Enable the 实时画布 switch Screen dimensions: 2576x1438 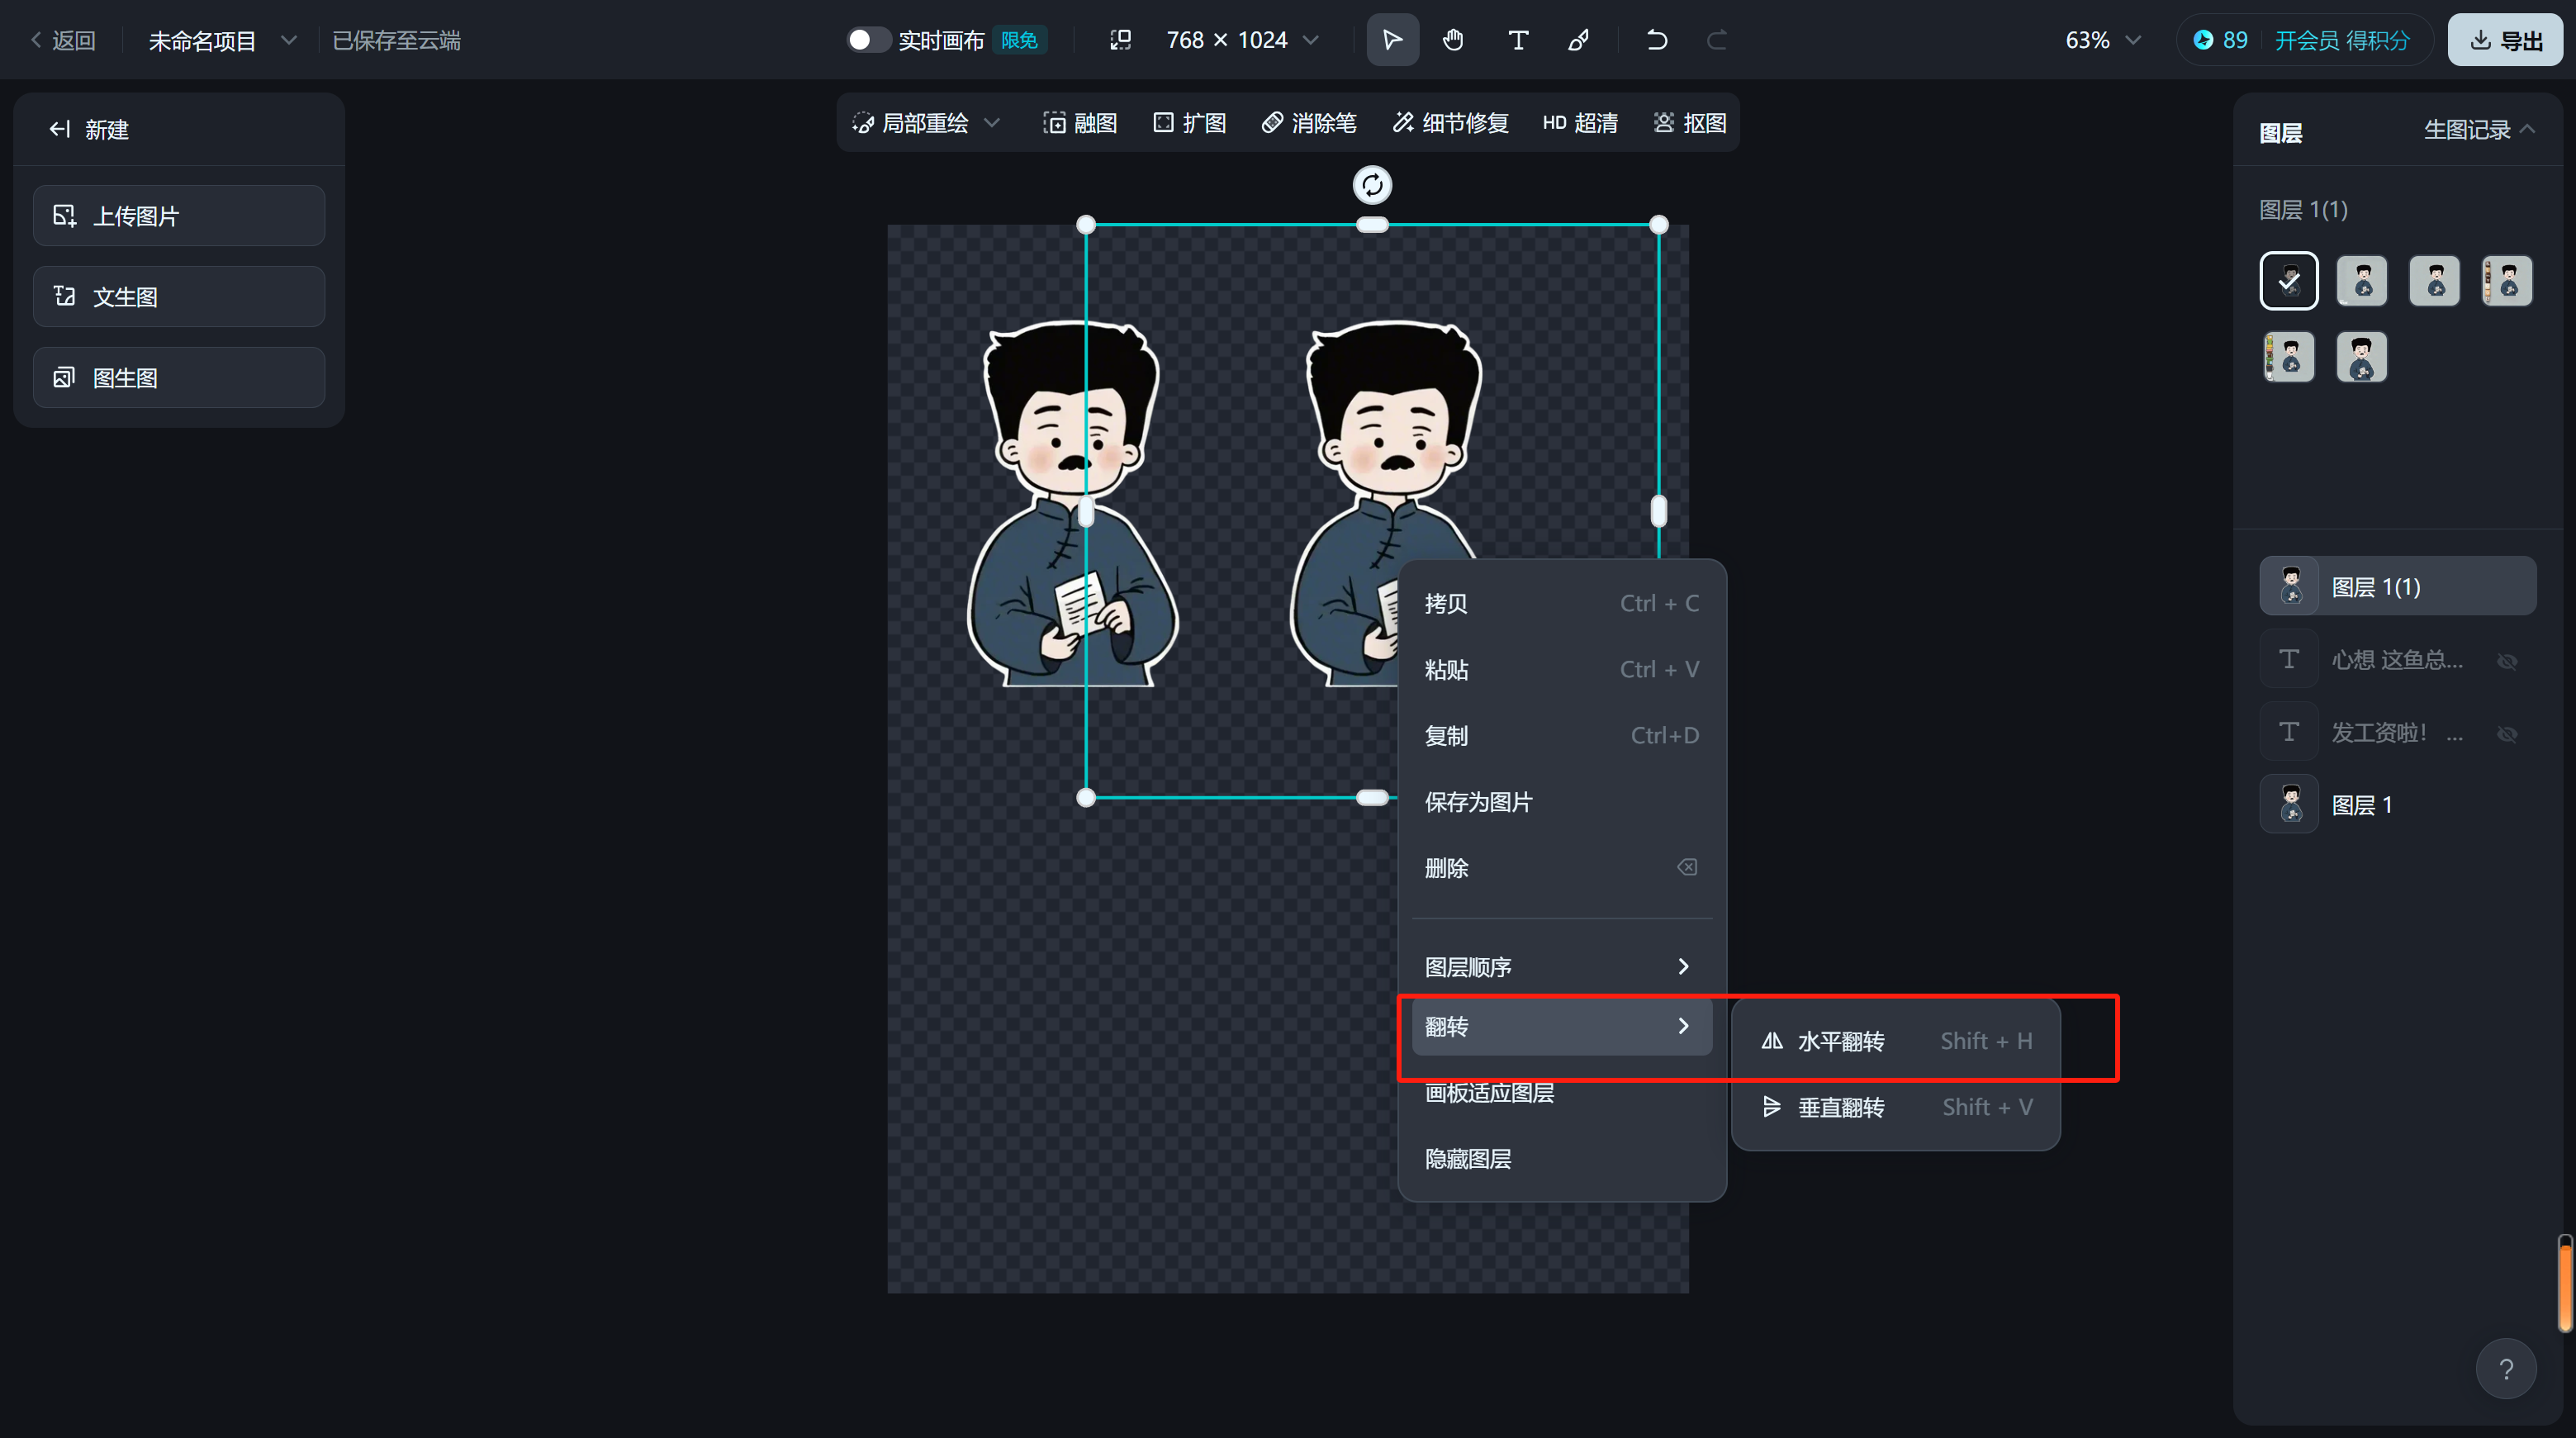pos(868,40)
